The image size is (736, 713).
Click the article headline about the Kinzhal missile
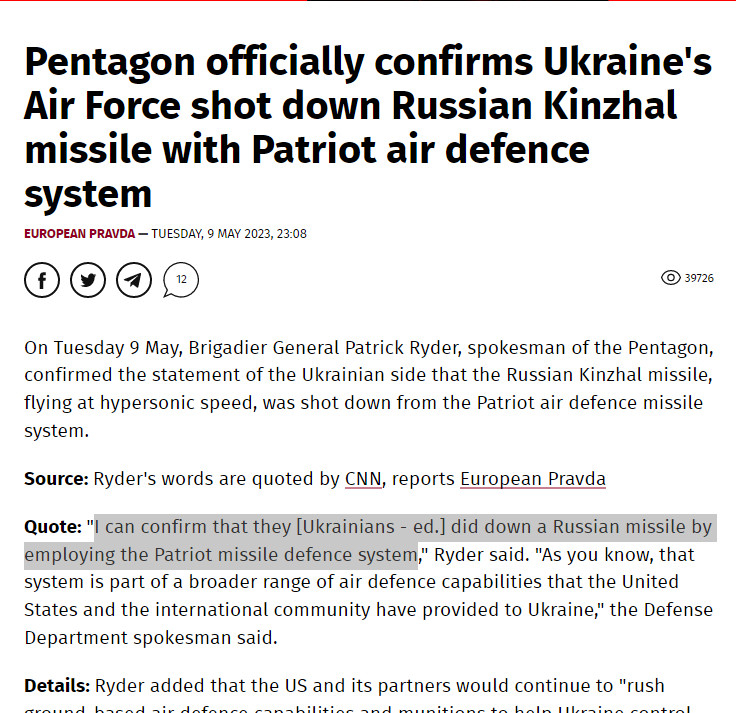tap(368, 127)
